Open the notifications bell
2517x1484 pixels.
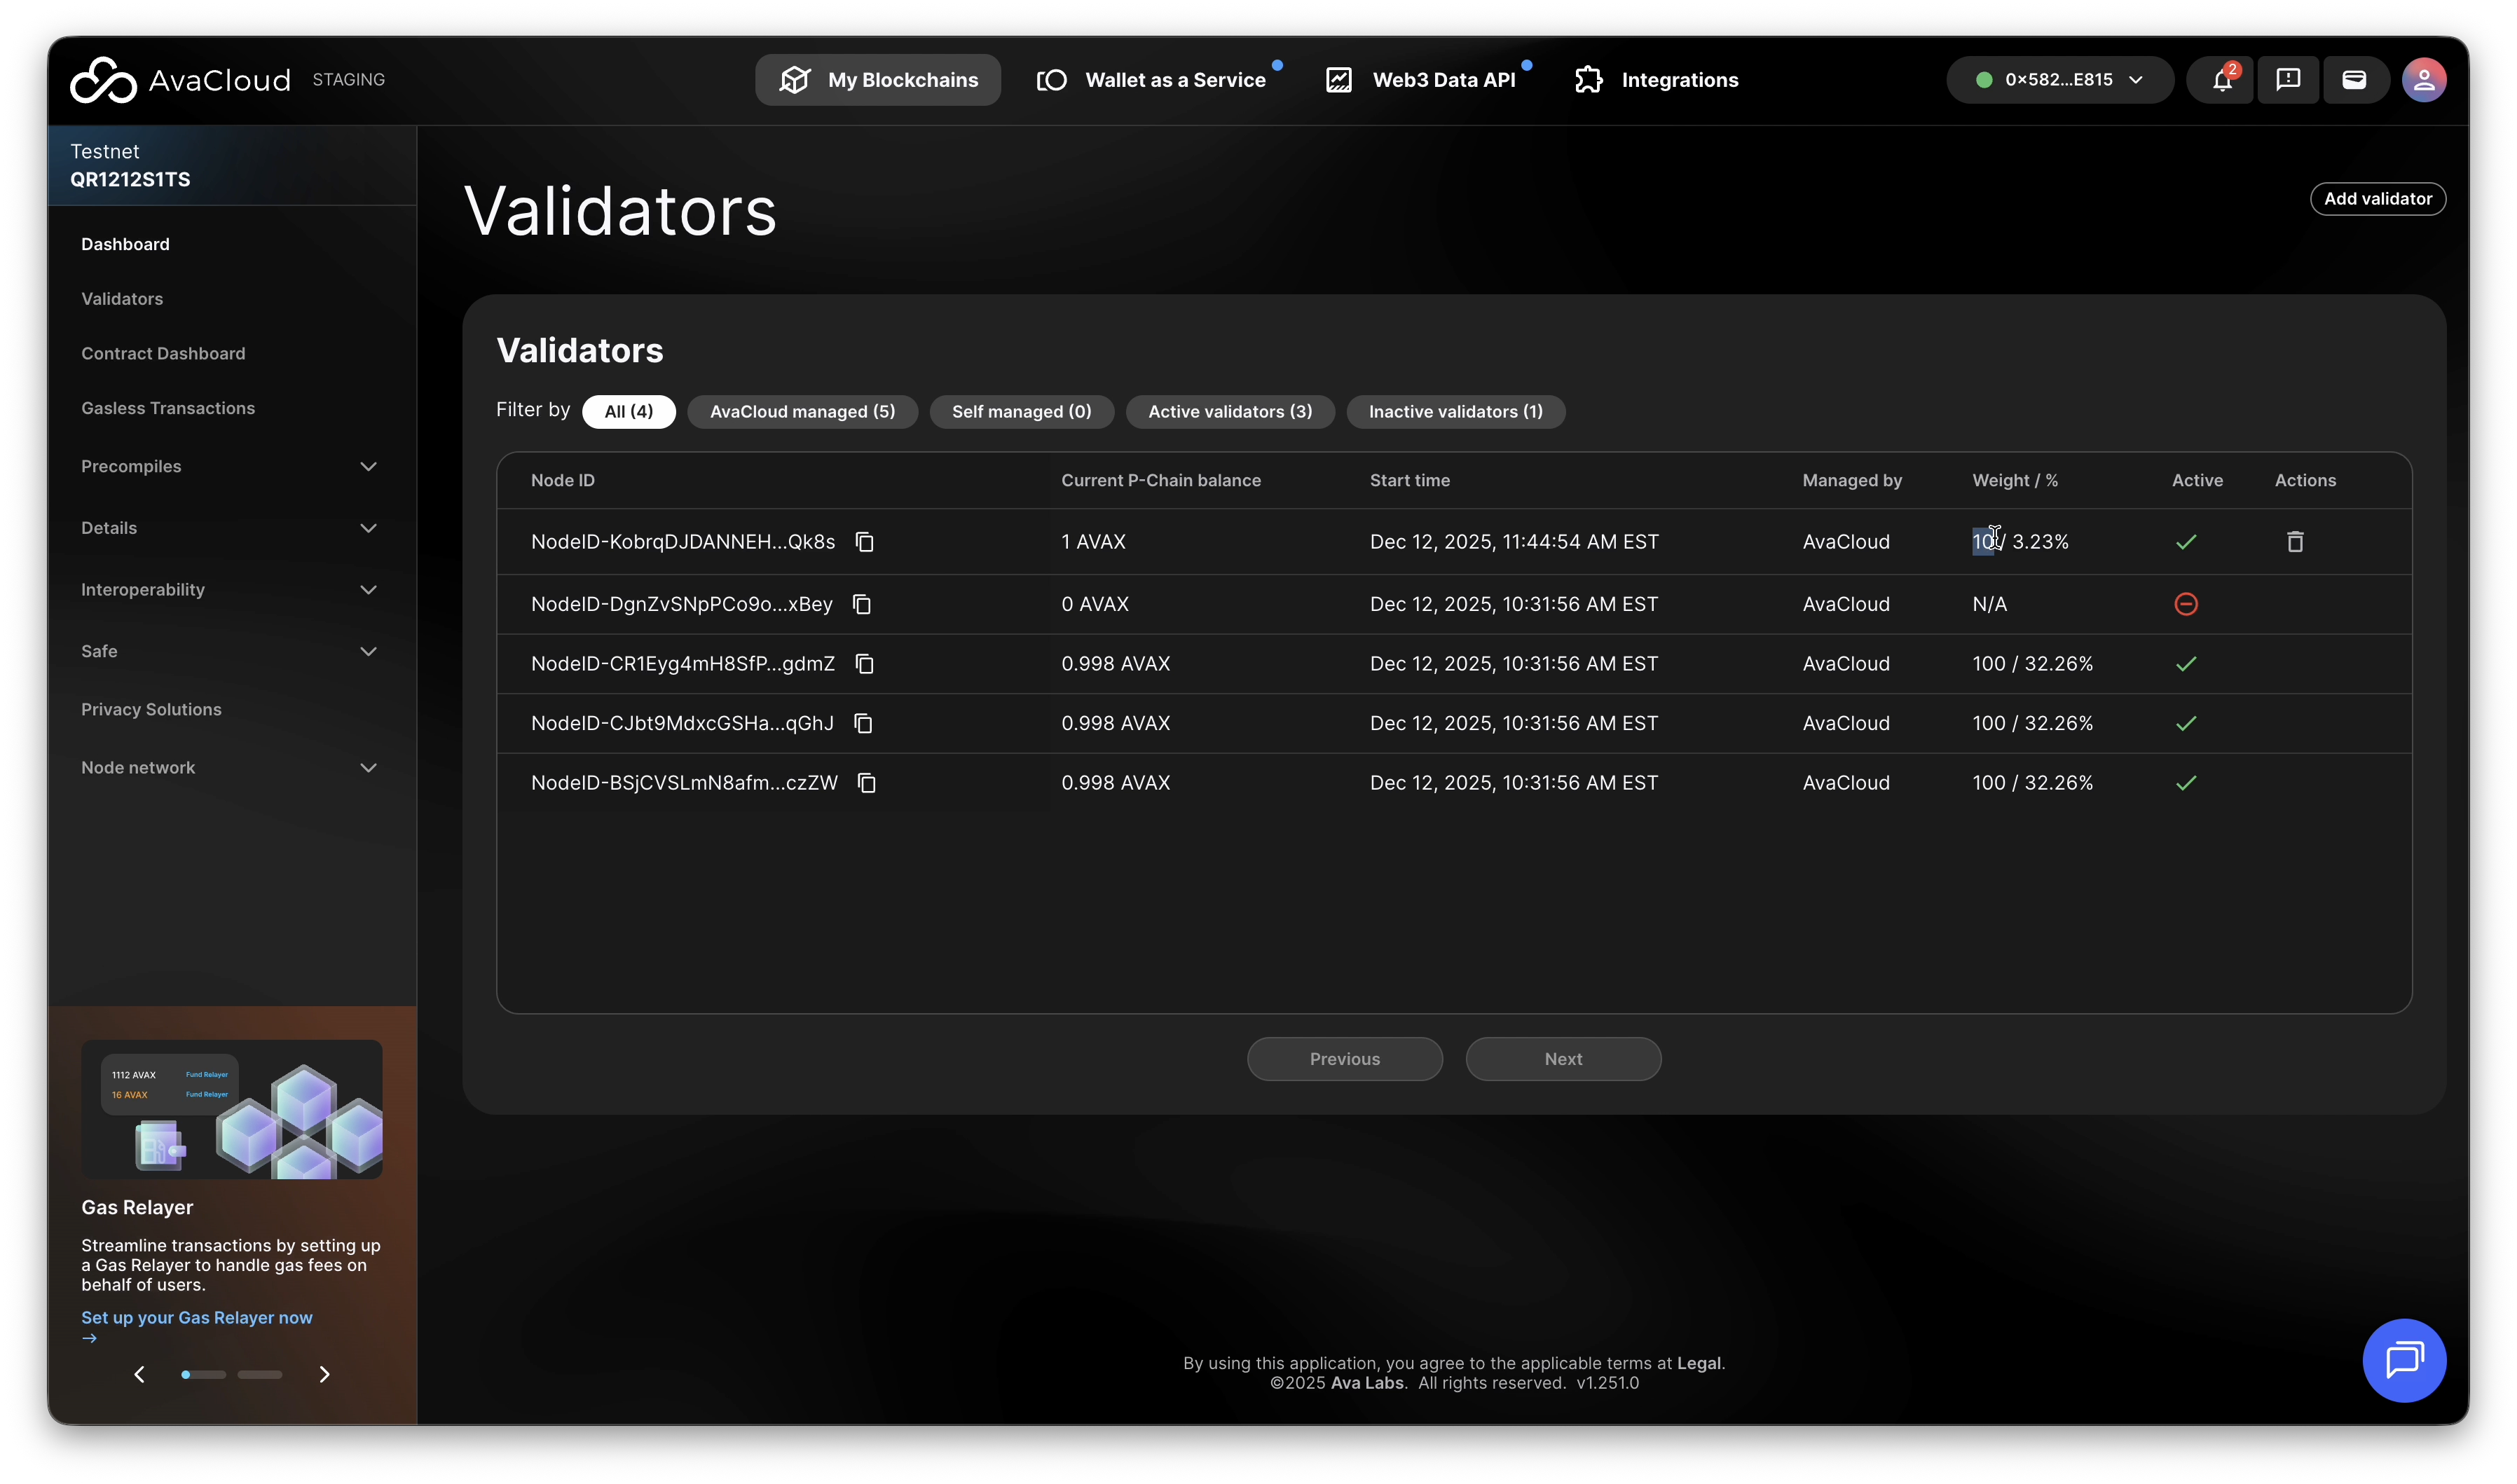(2221, 80)
